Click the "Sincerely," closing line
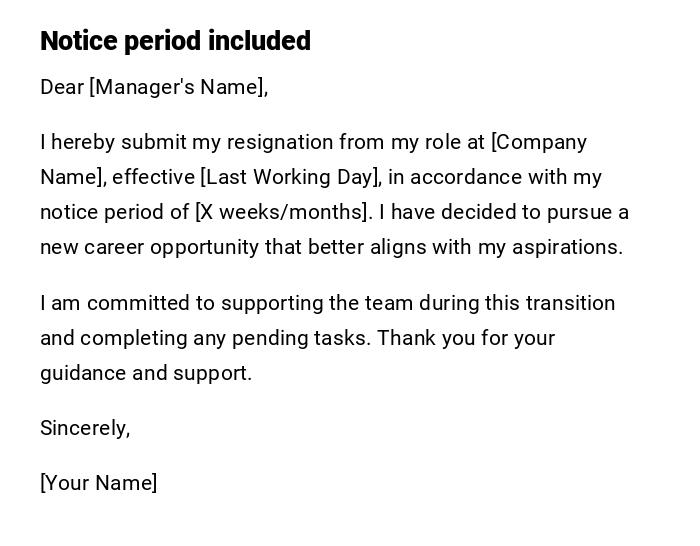Screen dimensions: 700x546 85,428
